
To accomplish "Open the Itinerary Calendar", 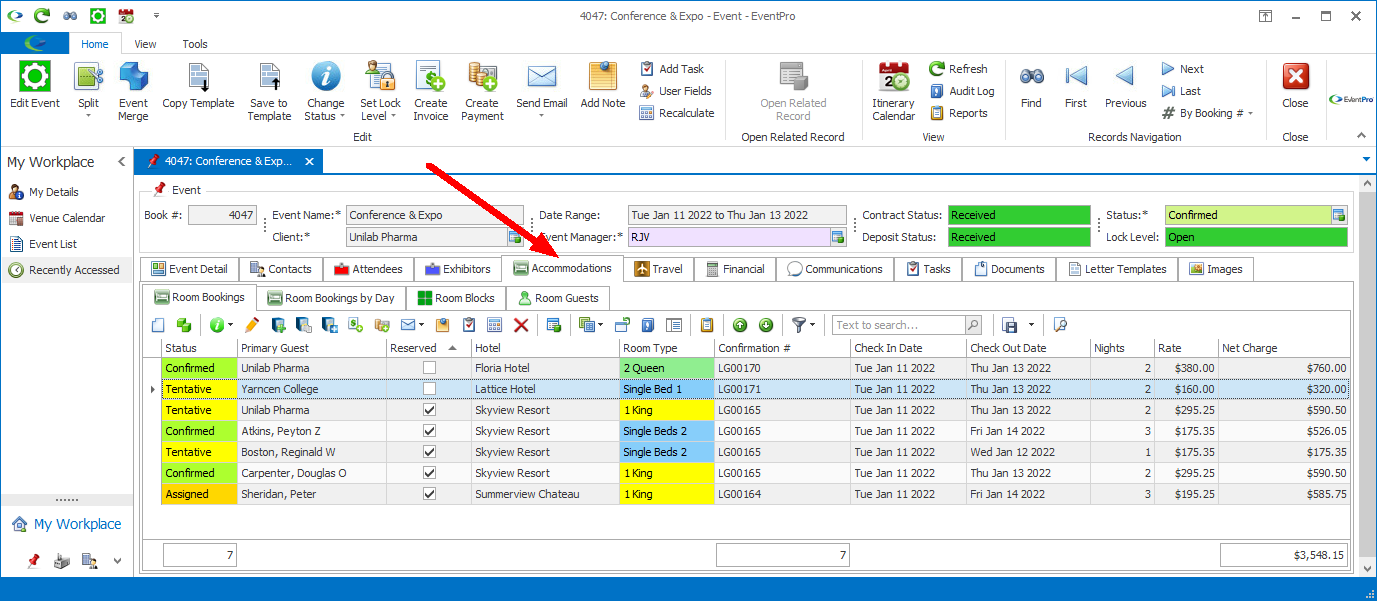I will click(893, 90).
